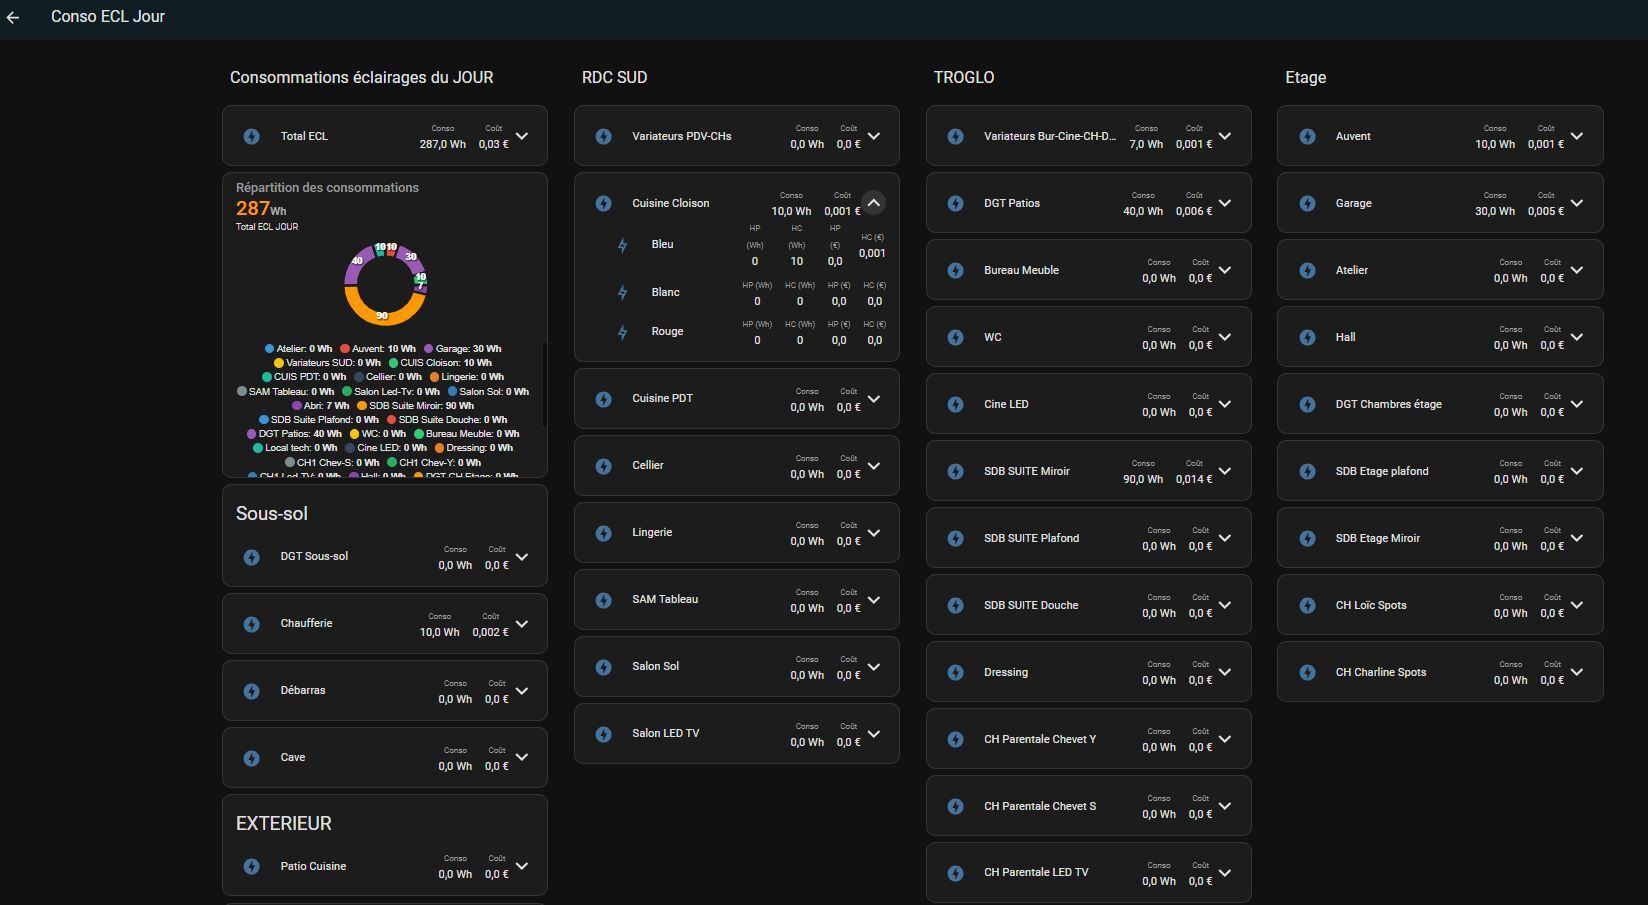The width and height of the screenshot is (1648, 905).
Task: Expand the Cine LED details
Action: tap(1225, 404)
